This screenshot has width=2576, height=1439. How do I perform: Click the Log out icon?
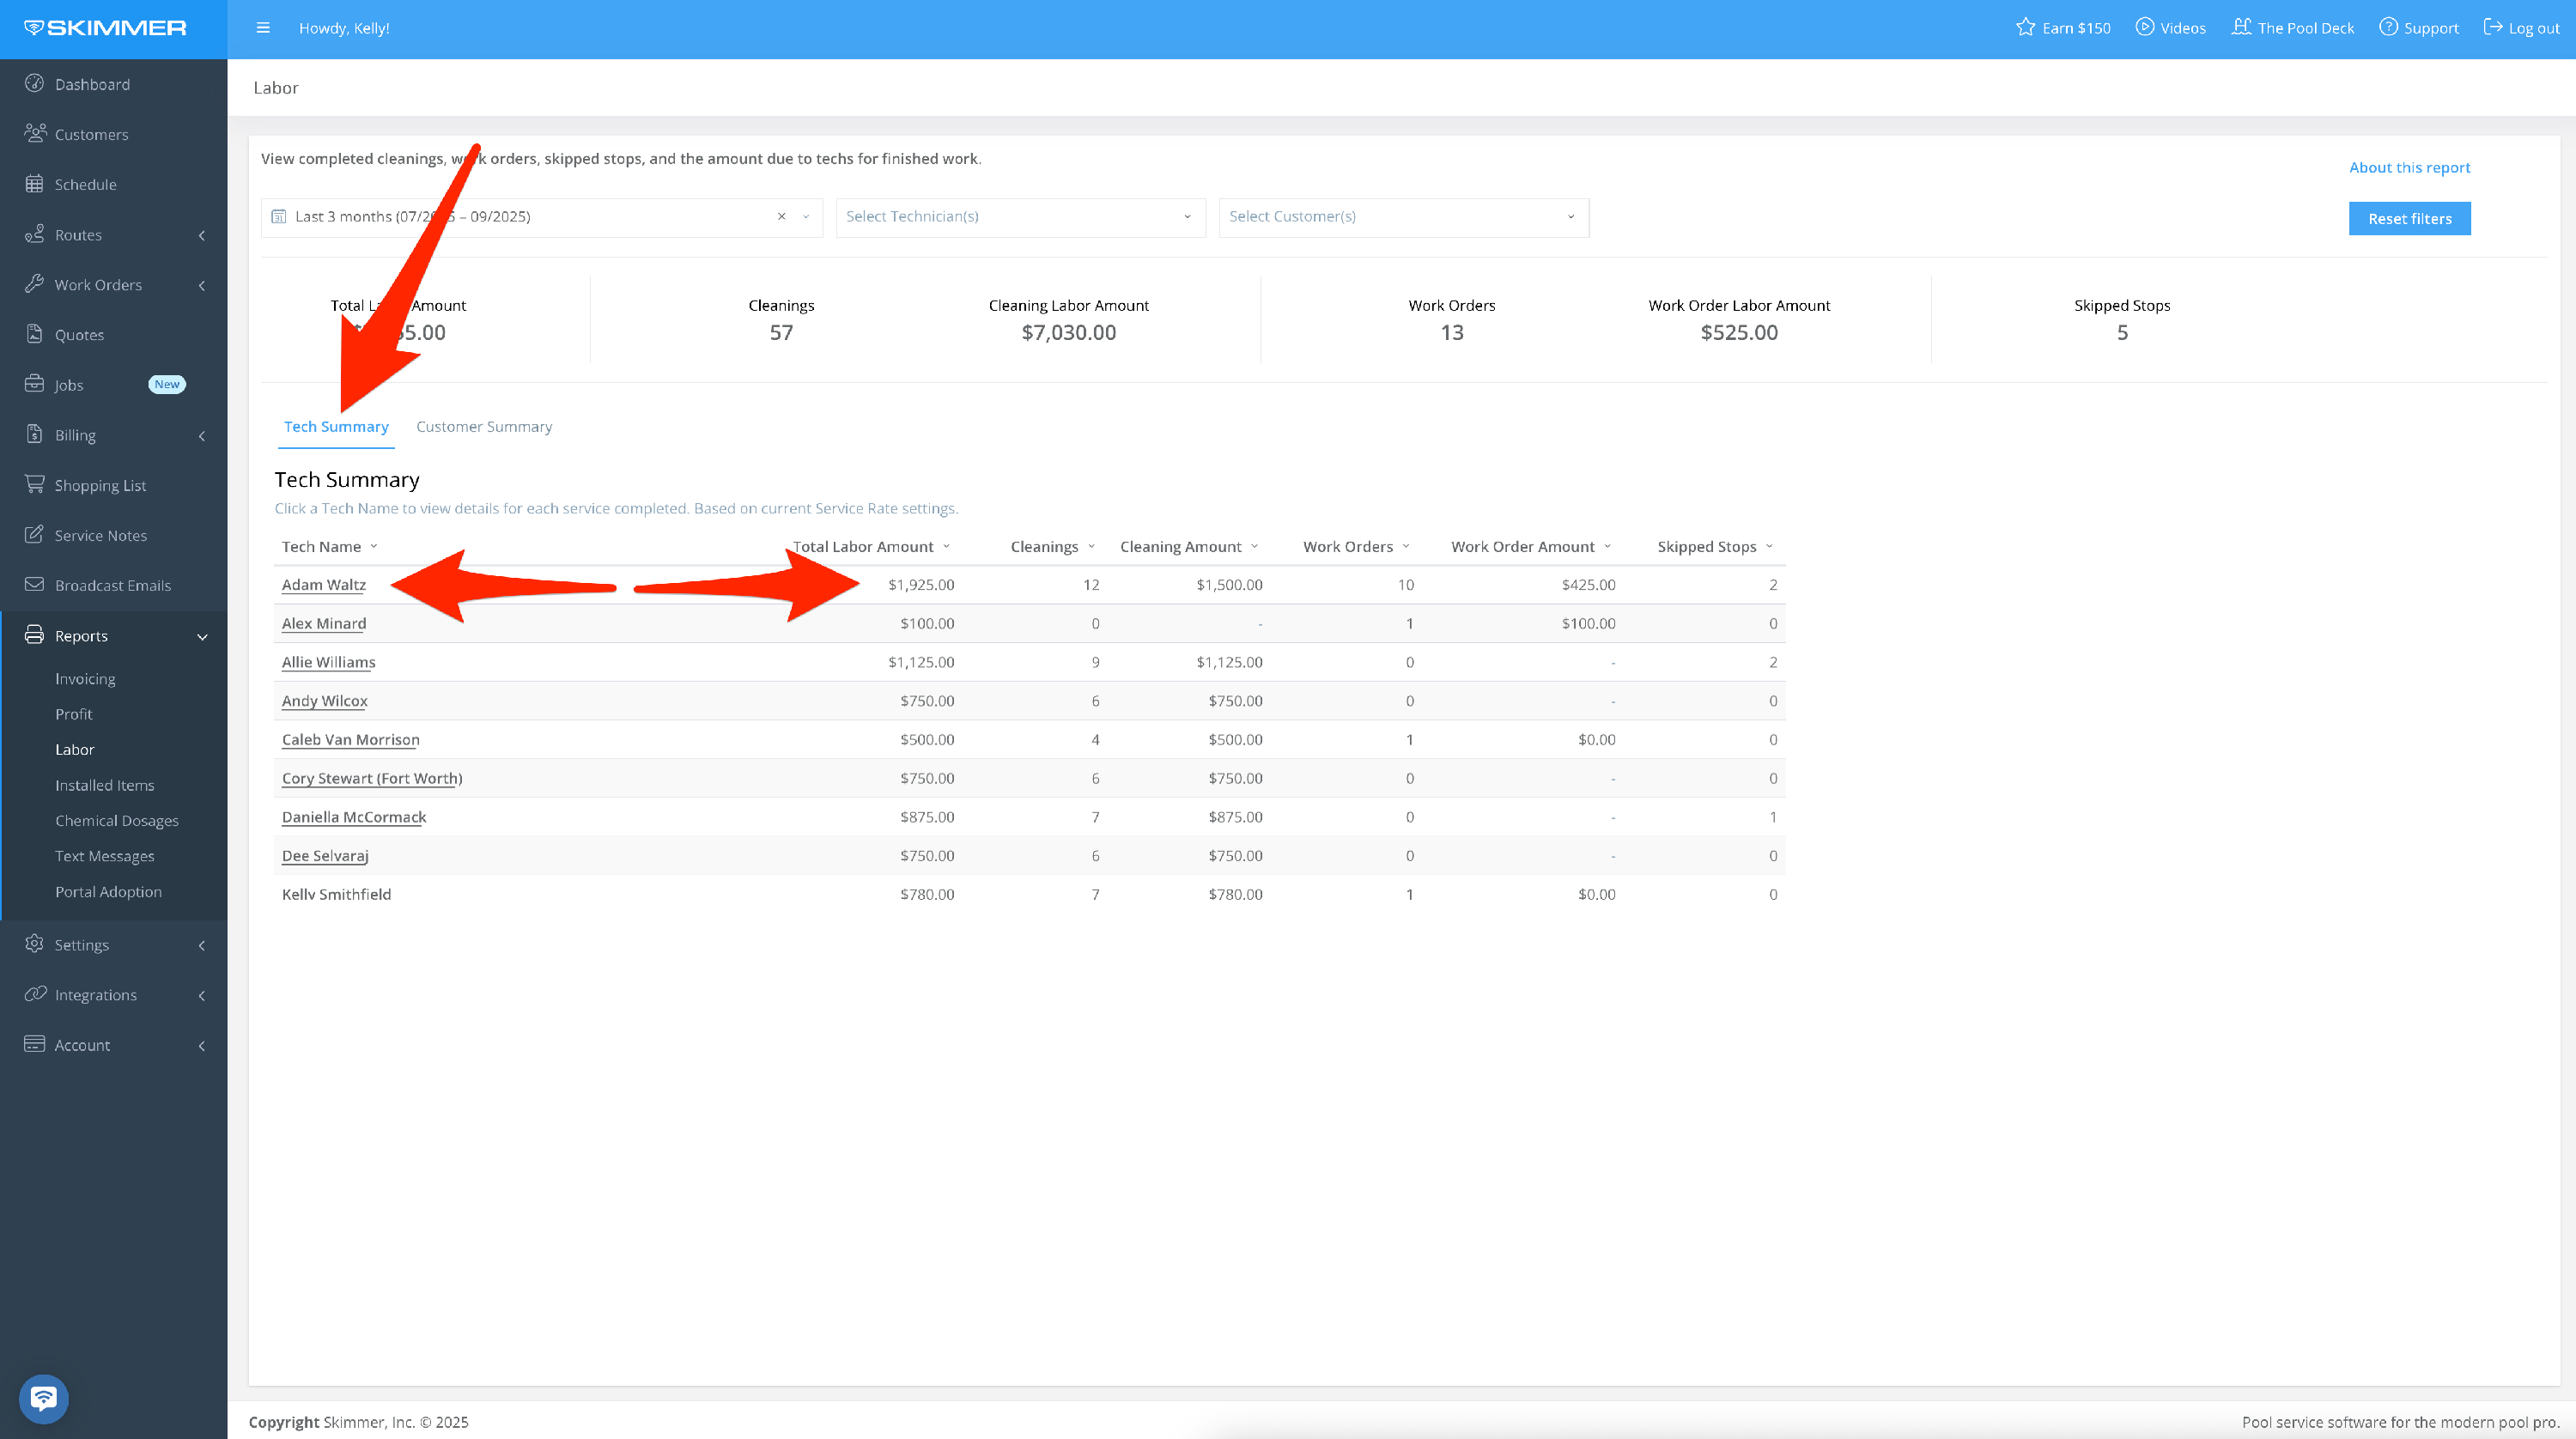2493,28
